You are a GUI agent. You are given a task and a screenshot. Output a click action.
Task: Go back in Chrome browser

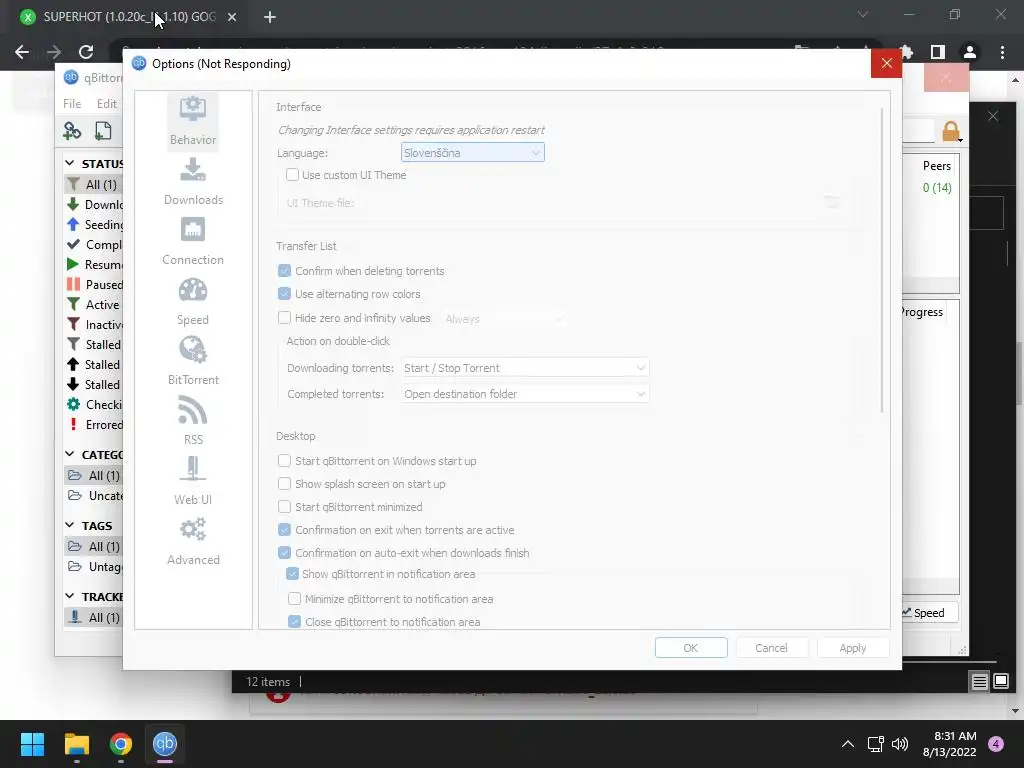point(22,52)
